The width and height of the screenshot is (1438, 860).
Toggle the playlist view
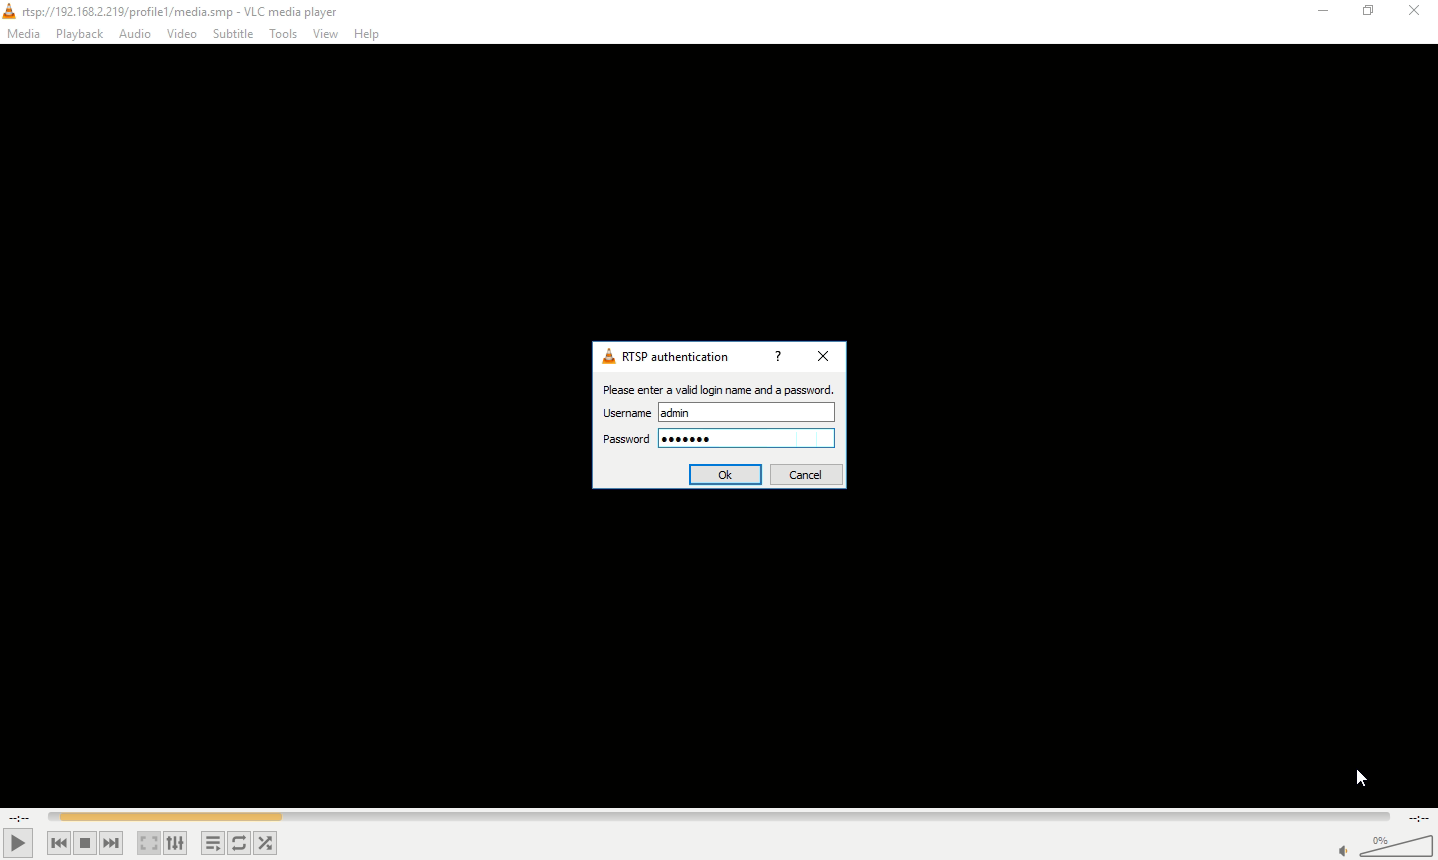click(213, 843)
